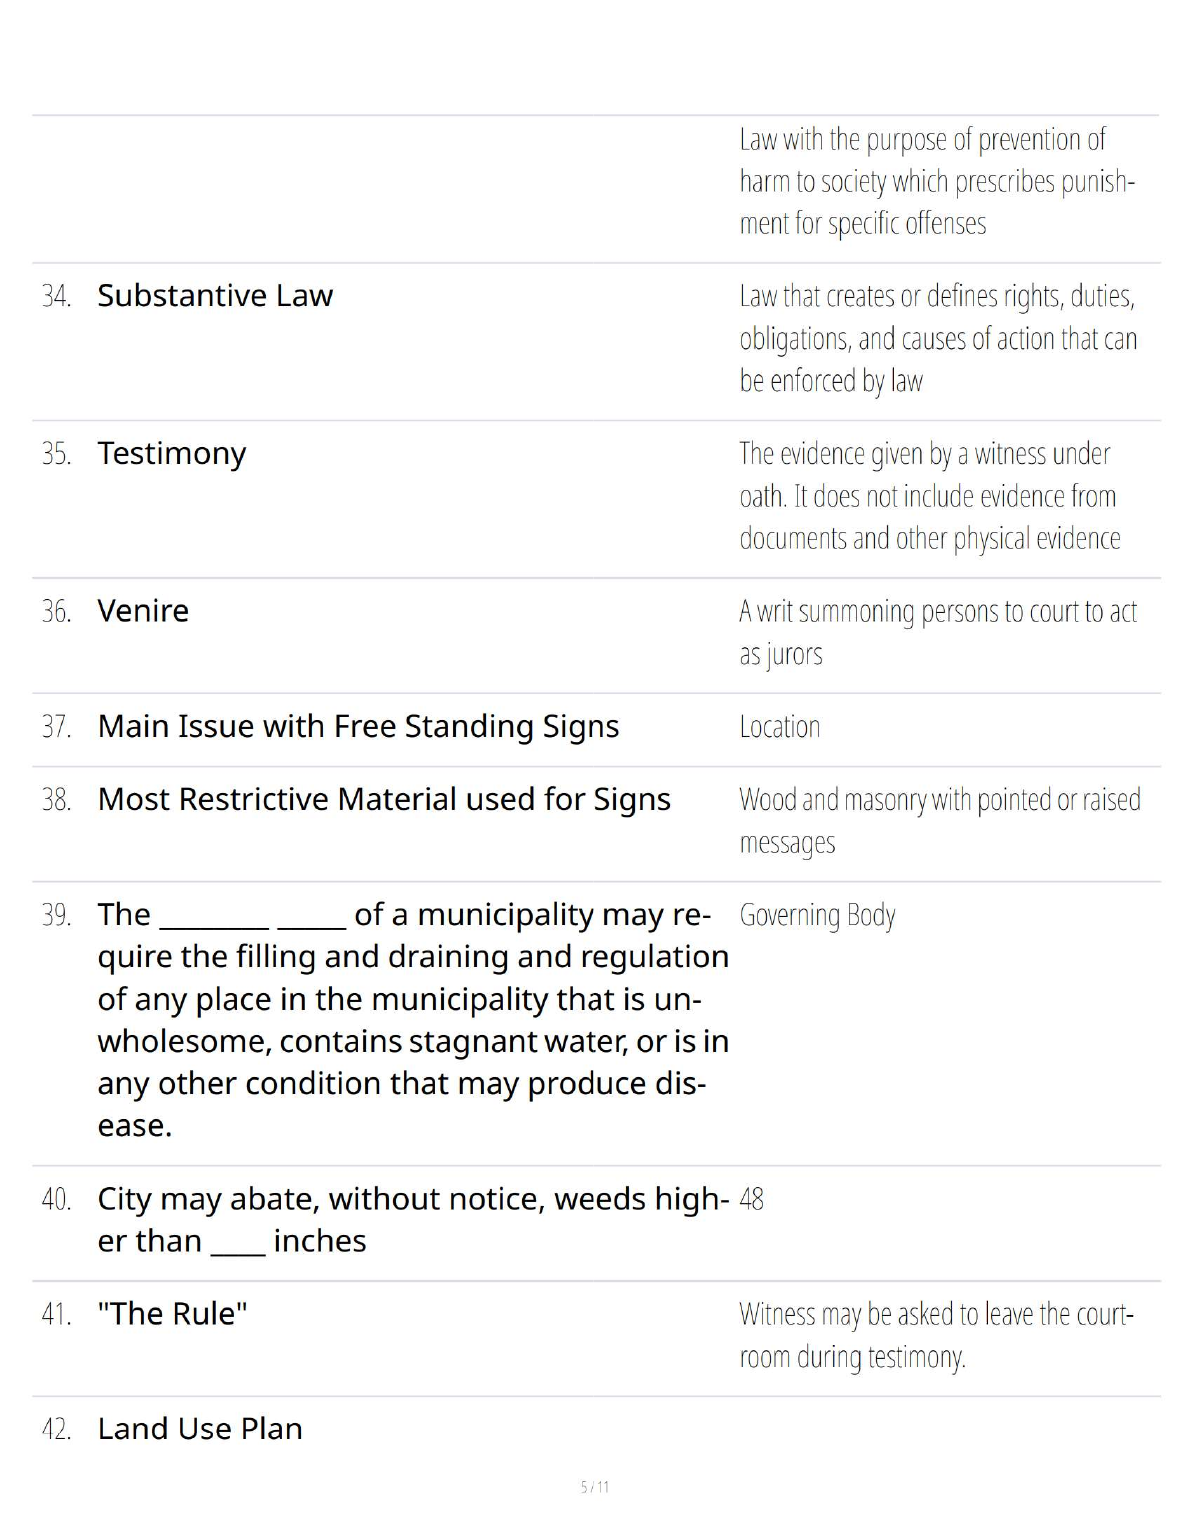Click the item number 41
This screenshot has height=1540, width=1190.
[56, 1315]
